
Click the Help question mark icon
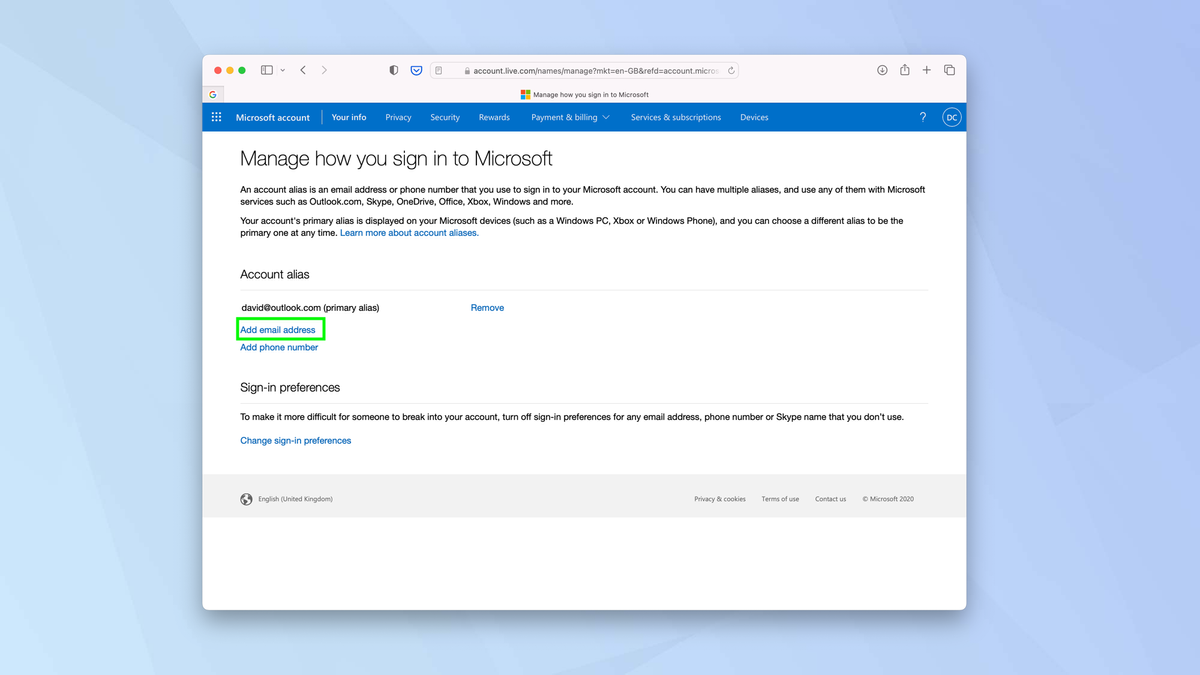pos(923,117)
